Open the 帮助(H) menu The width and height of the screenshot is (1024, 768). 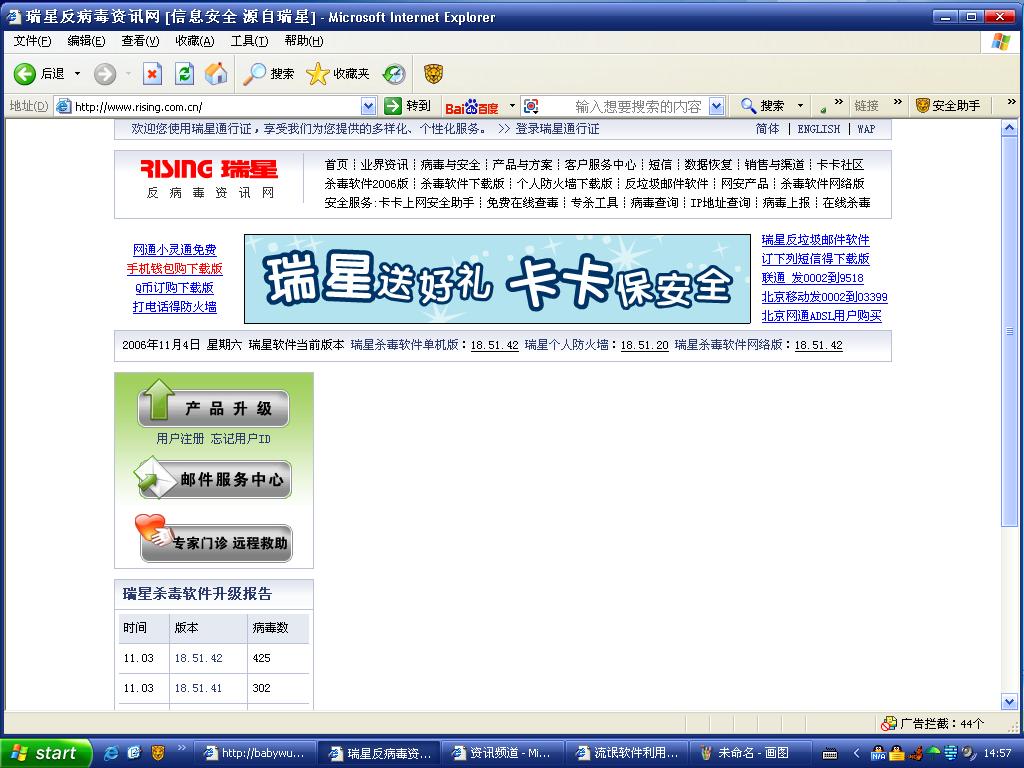pyautogui.click(x=304, y=41)
